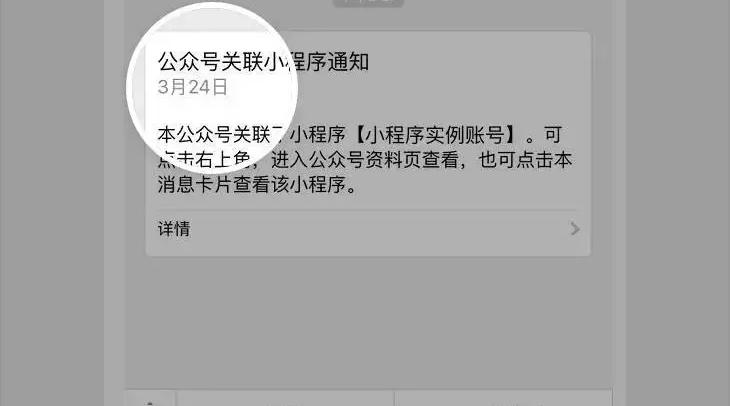Screen dimensions: 730x406
Task: Tap the 公众号关联小程序通知 card title
Action: tap(264, 62)
